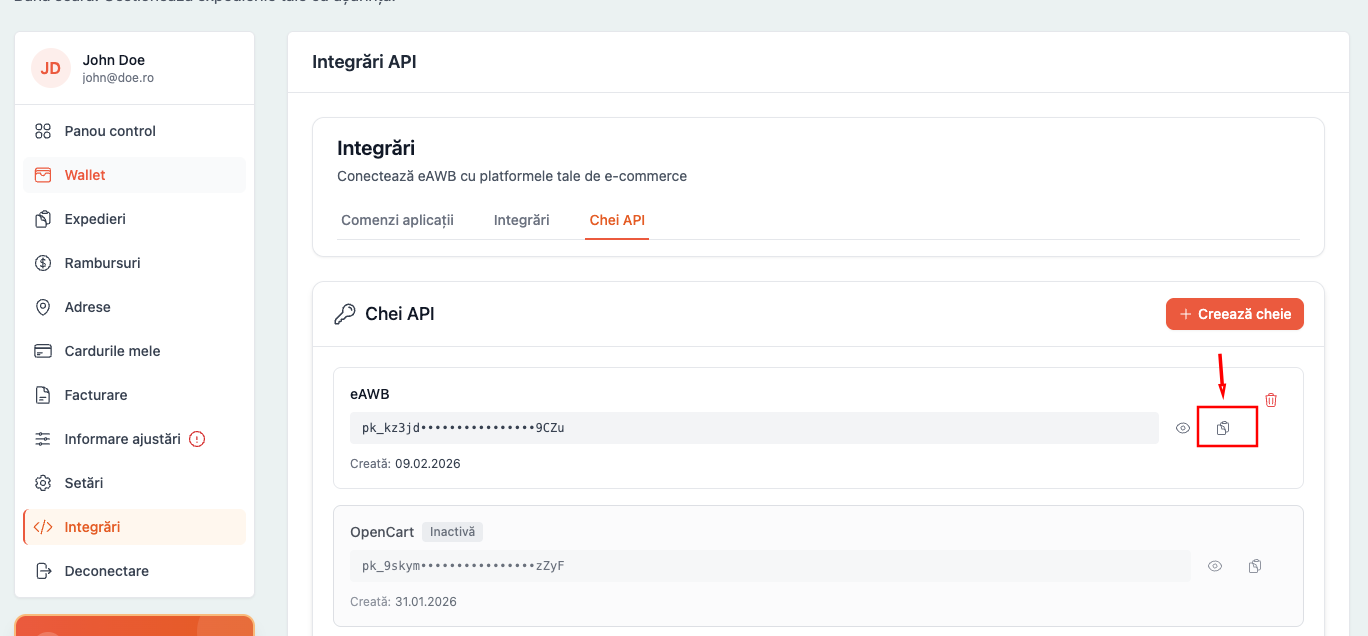The image size is (1368, 636).
Task: Open Expedieri in the sidebar
Action: [x=134, y=219]
